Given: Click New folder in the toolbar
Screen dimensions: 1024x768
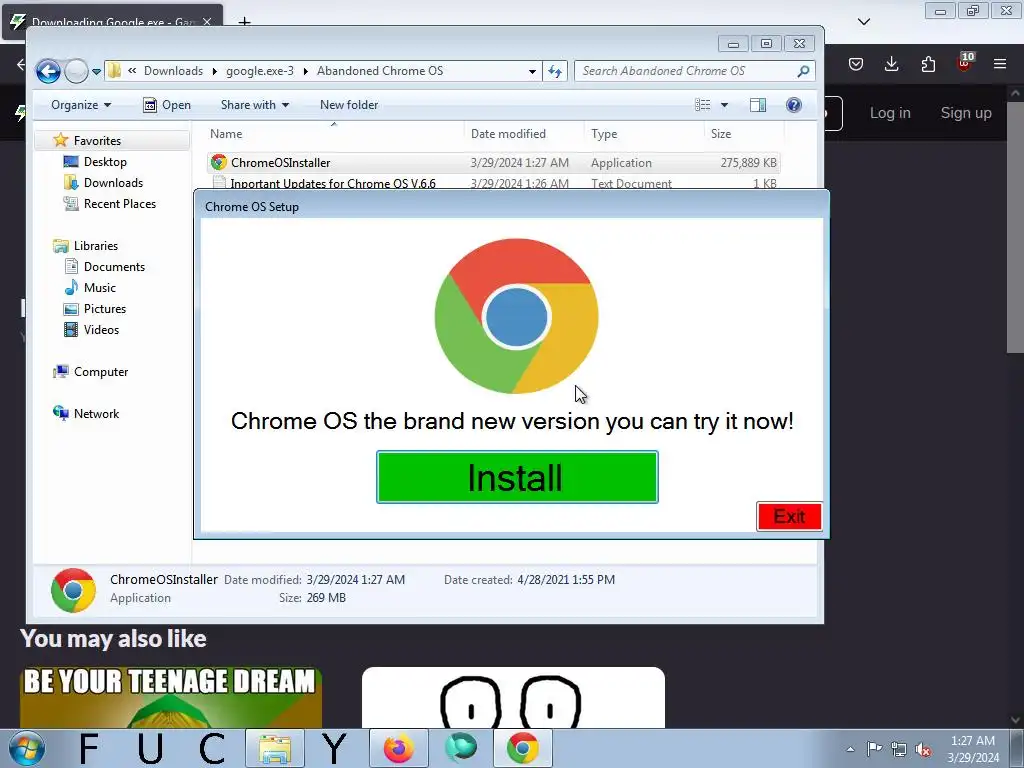Looking at the screenshot, I should coord(349,104).
